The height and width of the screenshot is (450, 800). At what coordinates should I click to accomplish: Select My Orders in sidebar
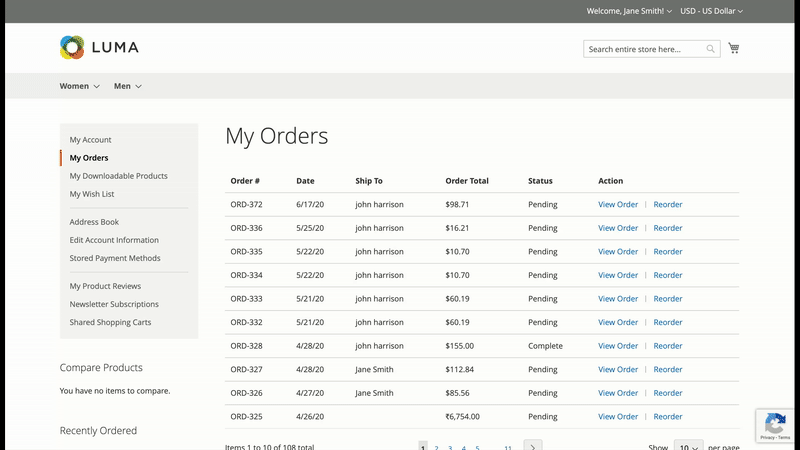pos(89,158)
